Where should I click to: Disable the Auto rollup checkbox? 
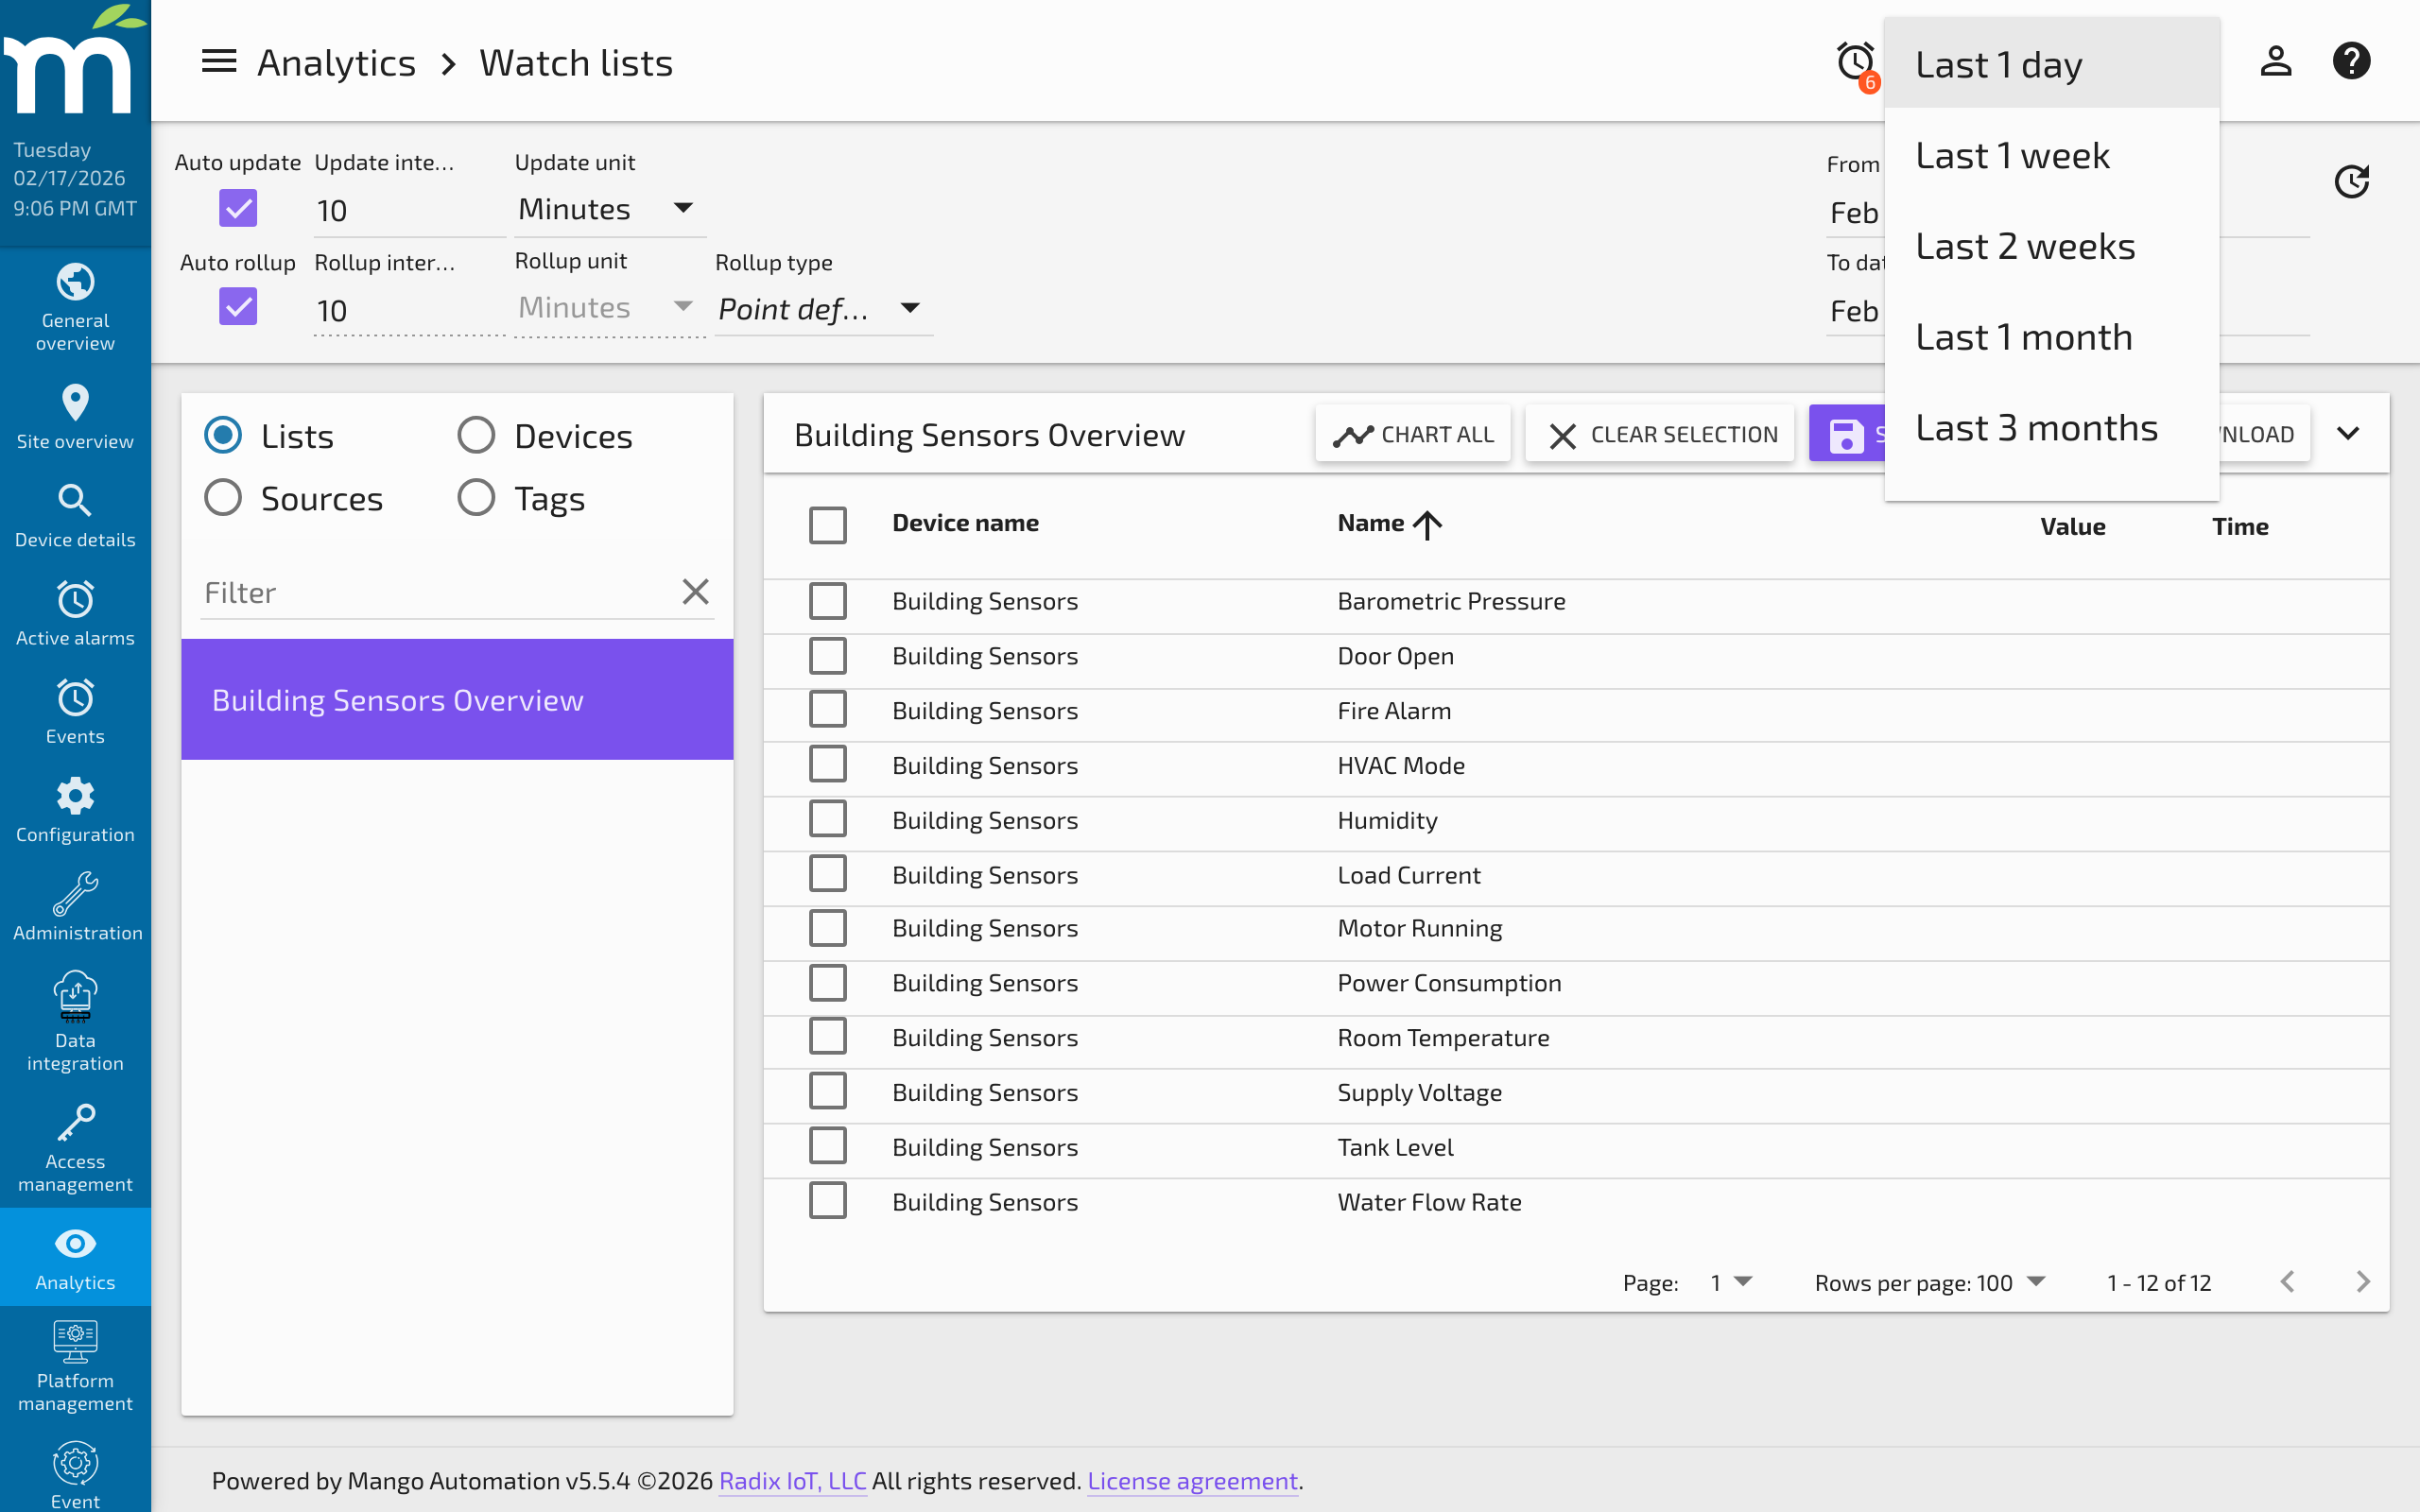tap(239, 306)
